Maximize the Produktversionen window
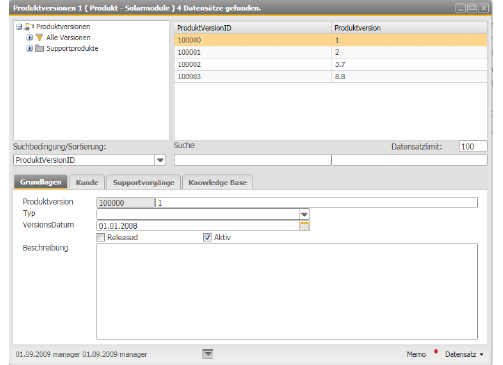Viewport: 503px width, 365px height. (x=472, y=8)
